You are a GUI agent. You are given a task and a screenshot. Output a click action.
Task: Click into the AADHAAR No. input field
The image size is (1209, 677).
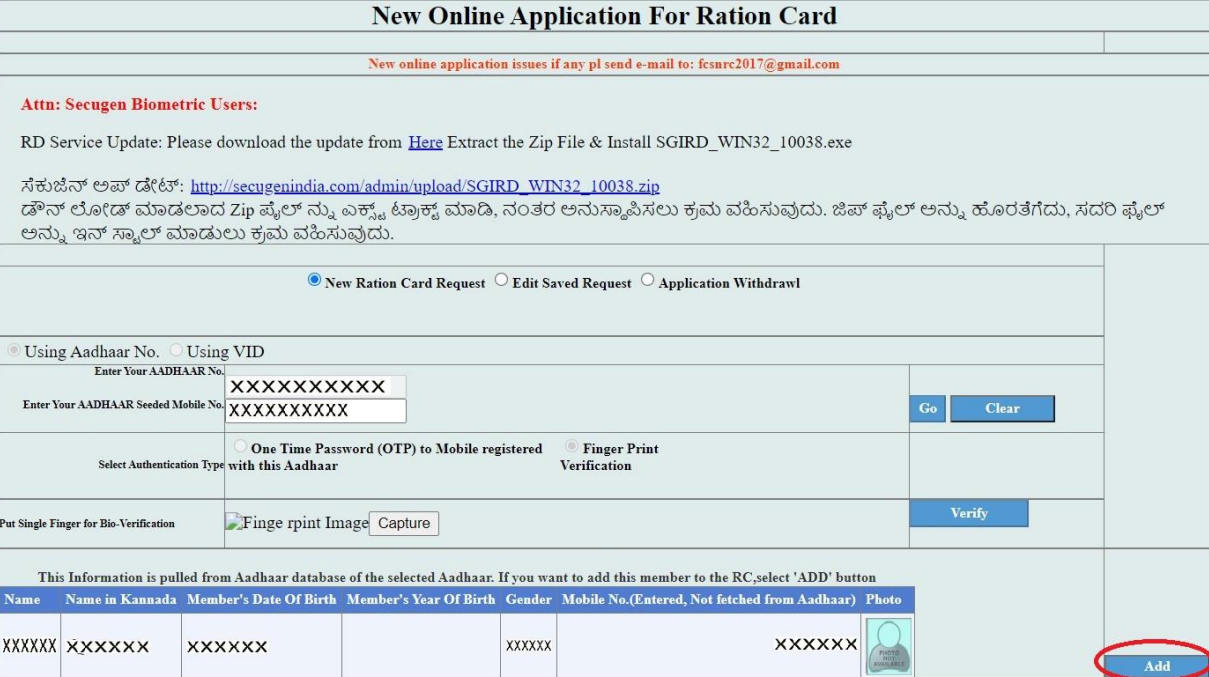(315, 387)
